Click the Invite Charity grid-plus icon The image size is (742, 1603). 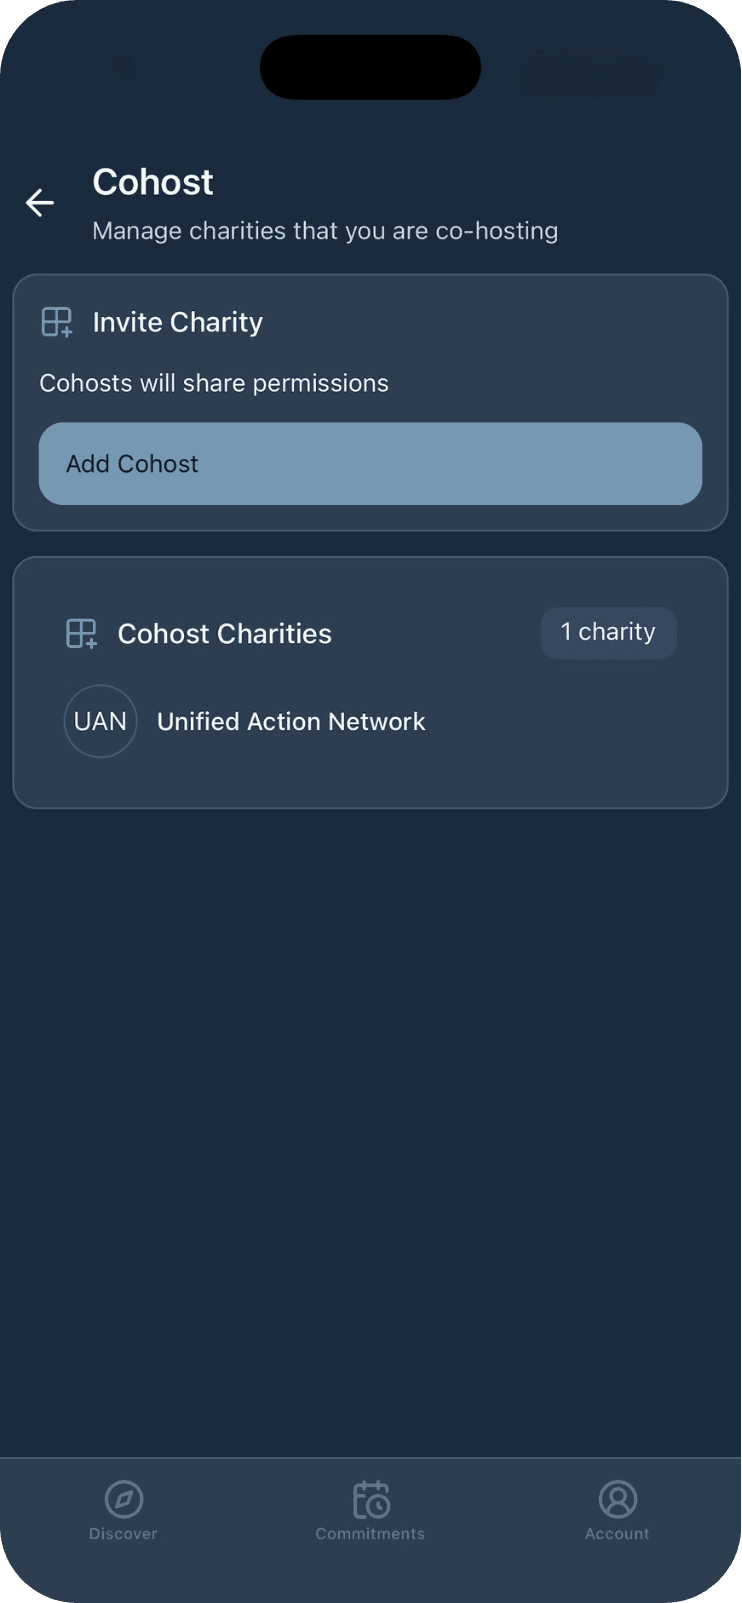coord(57,322)
